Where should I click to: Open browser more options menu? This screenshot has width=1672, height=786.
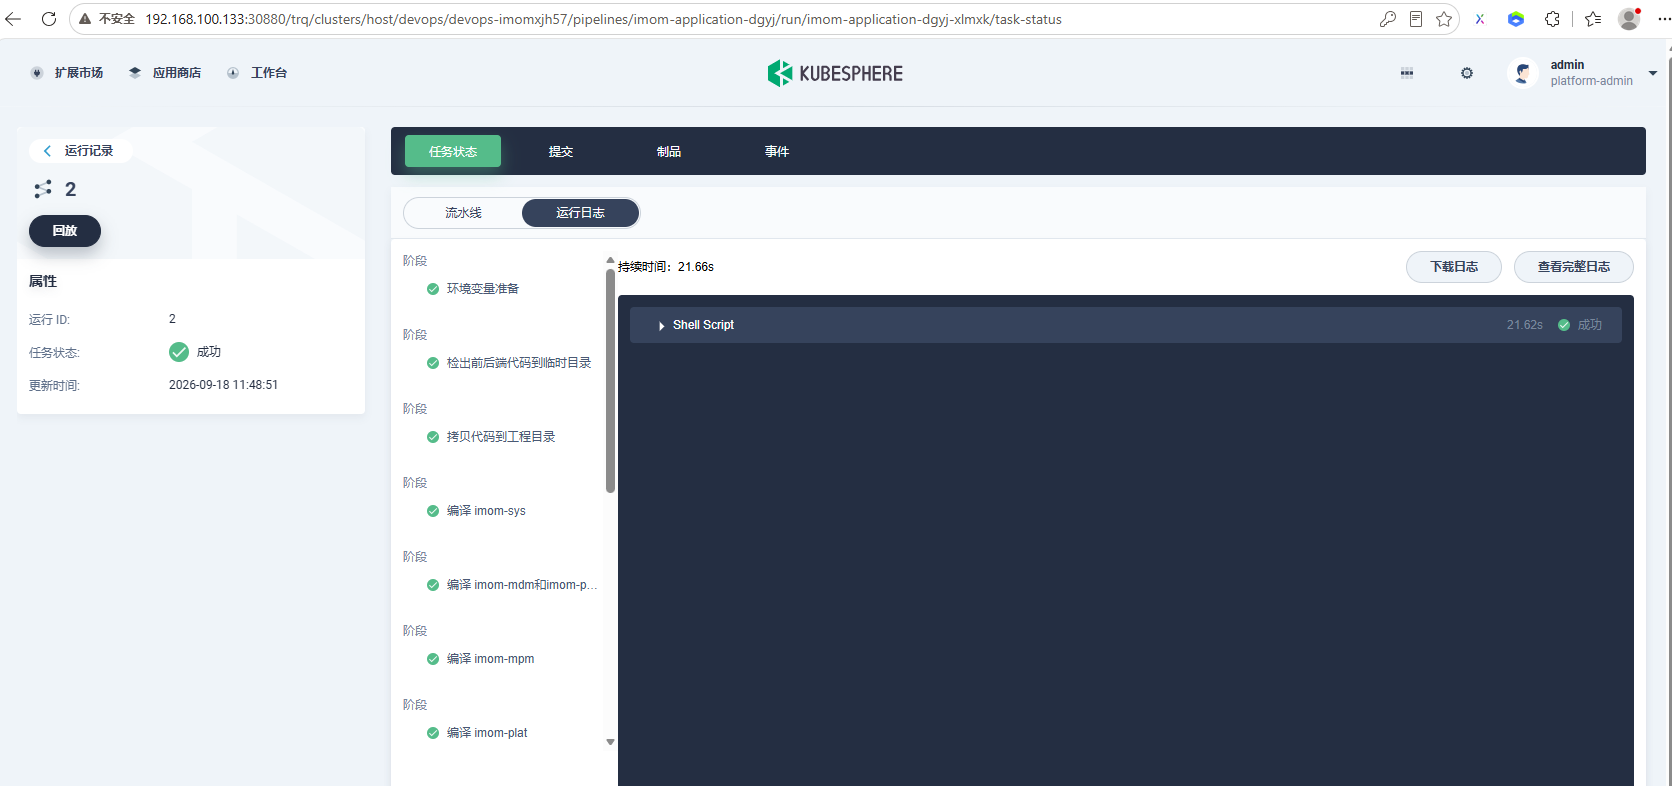pos(1663,19)
